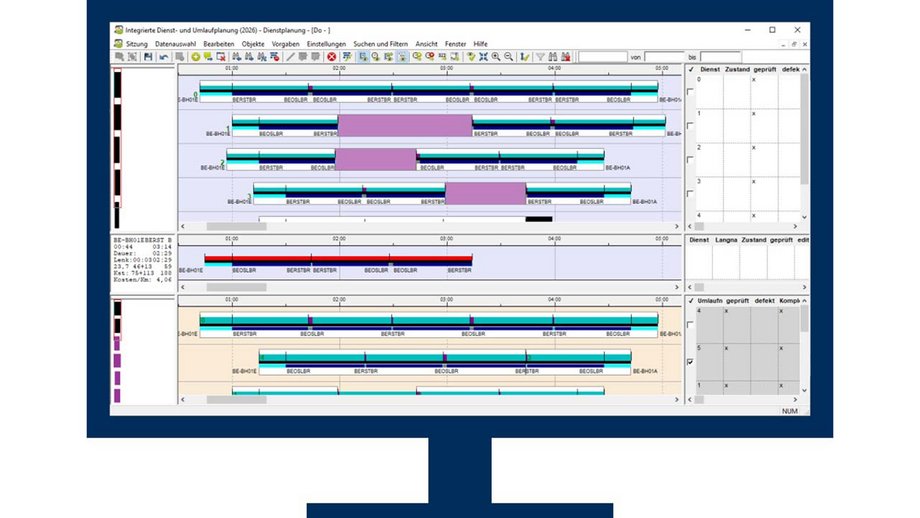The height and width of the screenshot is (518, 920).
Task: Click the 'von' input field
Action: pyautogui.click(x=663, y=57)
